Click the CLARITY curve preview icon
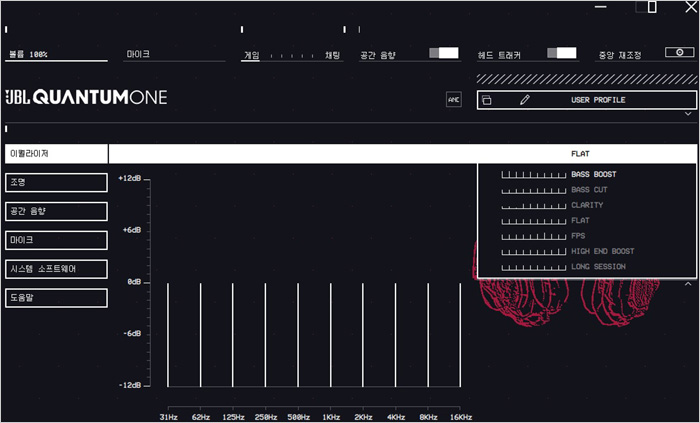The width and height of the screenshot is (700, 423). coord(533,205)
